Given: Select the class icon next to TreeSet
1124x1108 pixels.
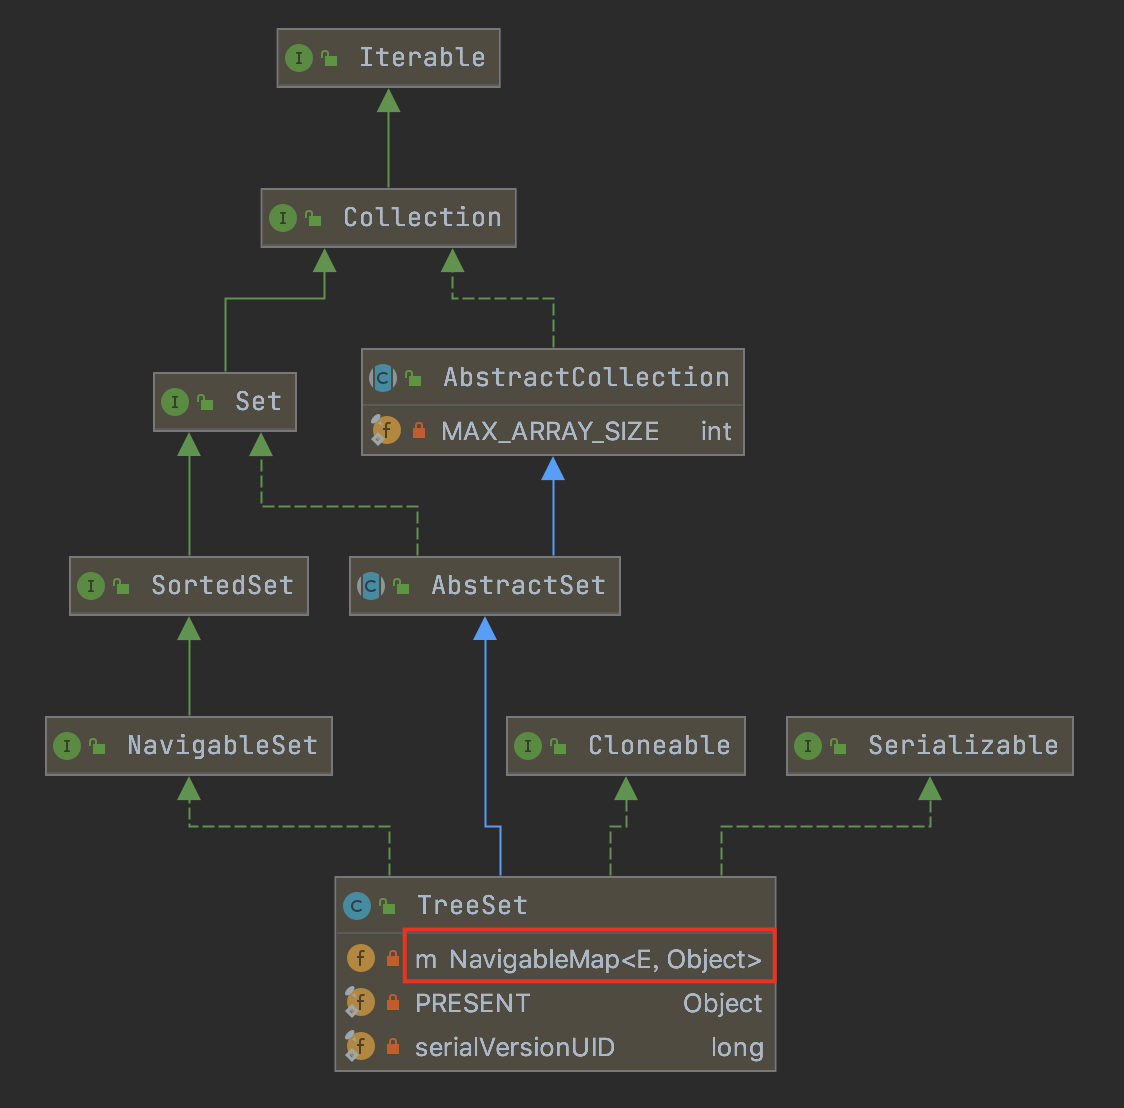Looking at the screenshot, I should (x=357, y=905).
